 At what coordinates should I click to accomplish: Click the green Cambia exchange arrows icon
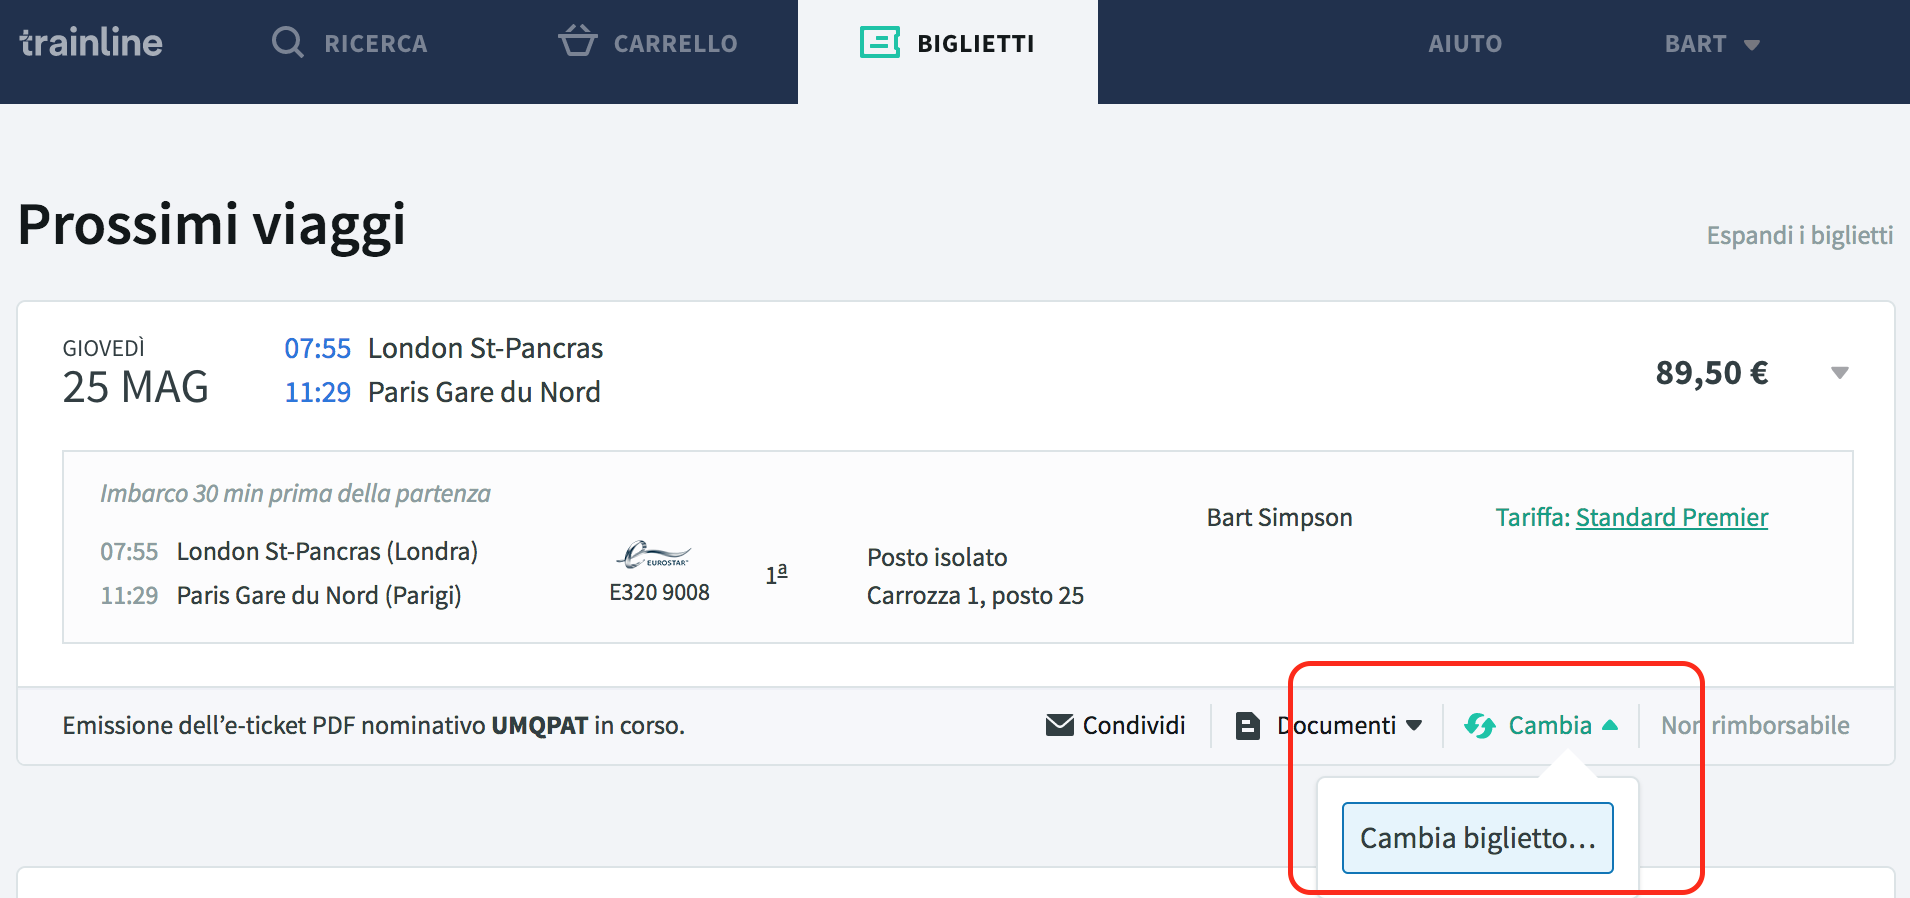[x=1480, y=725]
